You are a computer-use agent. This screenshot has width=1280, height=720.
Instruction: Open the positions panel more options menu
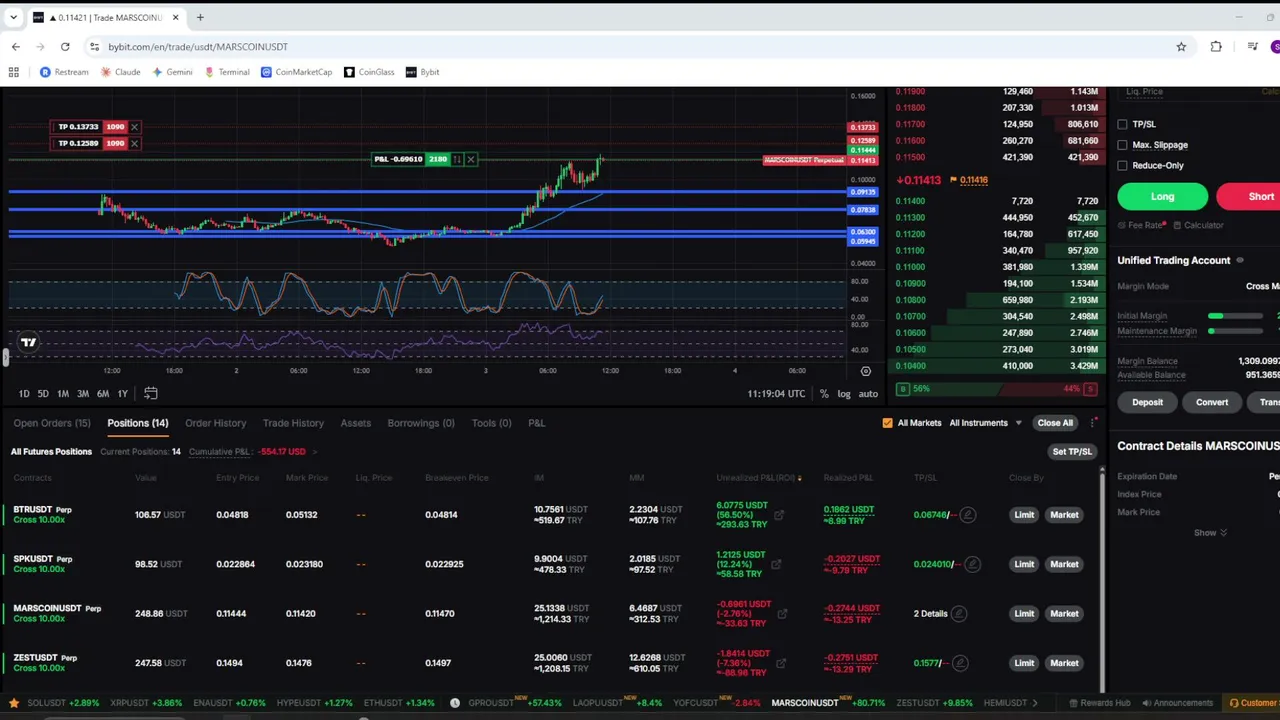[x=1094, y=423]
